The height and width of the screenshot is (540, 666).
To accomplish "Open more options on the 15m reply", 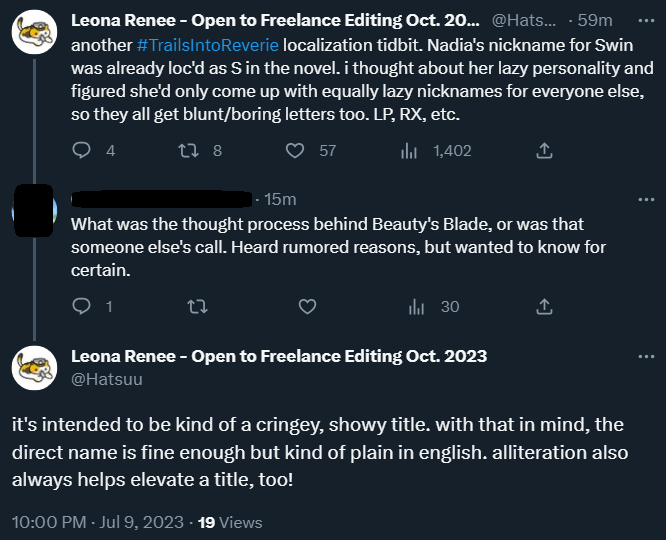I will tap(646, 199).
